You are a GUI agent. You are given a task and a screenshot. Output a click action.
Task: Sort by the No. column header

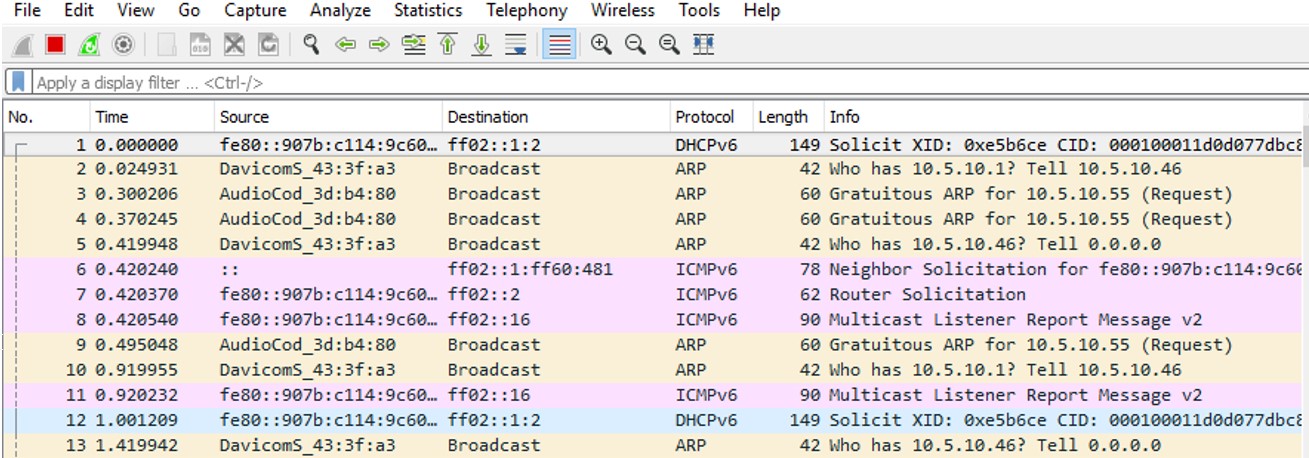point(47,117)
